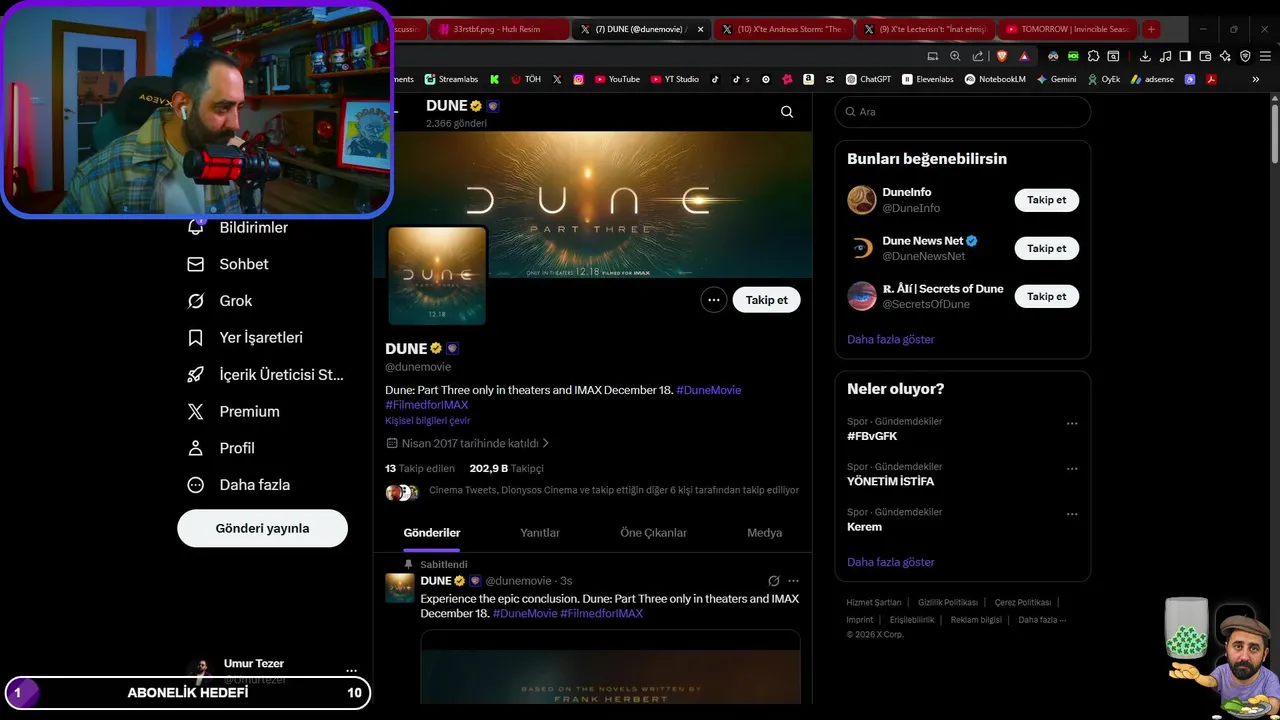
Task: Click Grok icon on pinned DUNE post
Action: [x=773, y=581]
